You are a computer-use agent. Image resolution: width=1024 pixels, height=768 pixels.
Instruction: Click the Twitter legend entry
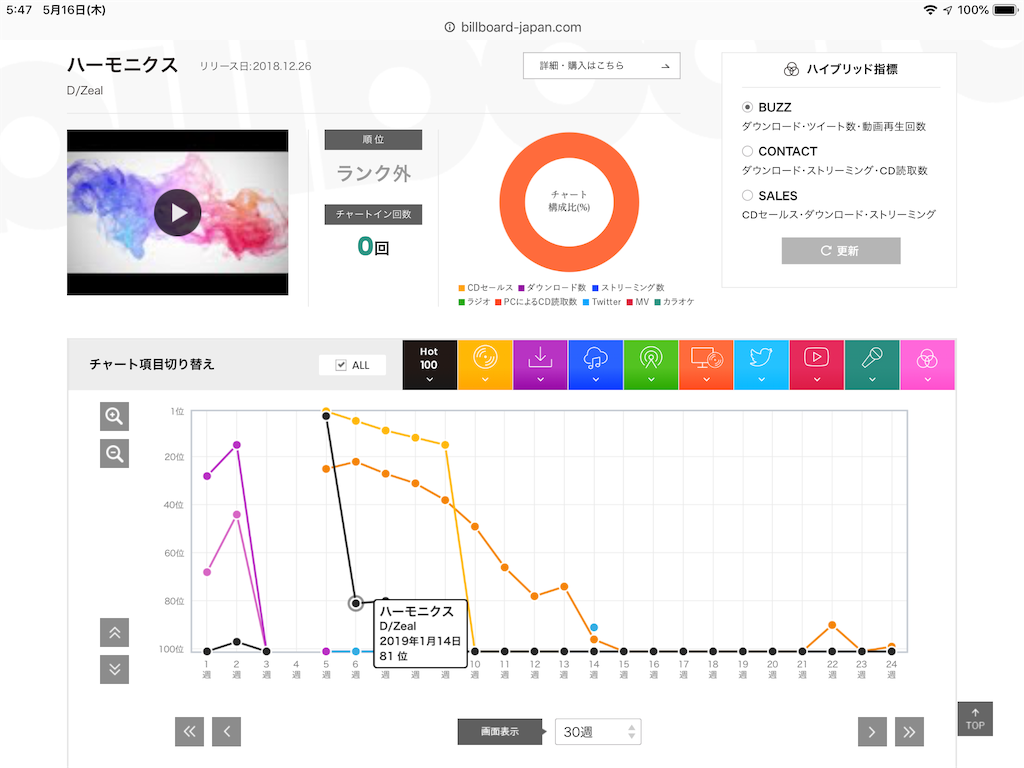[601, 302]
